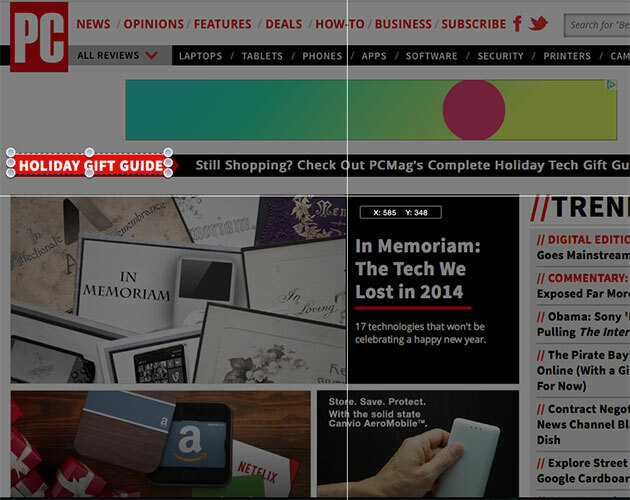Expand the All Reviews dropdown arrow
The height and width of the screenshot is (500, 630).
click(151, 55)
